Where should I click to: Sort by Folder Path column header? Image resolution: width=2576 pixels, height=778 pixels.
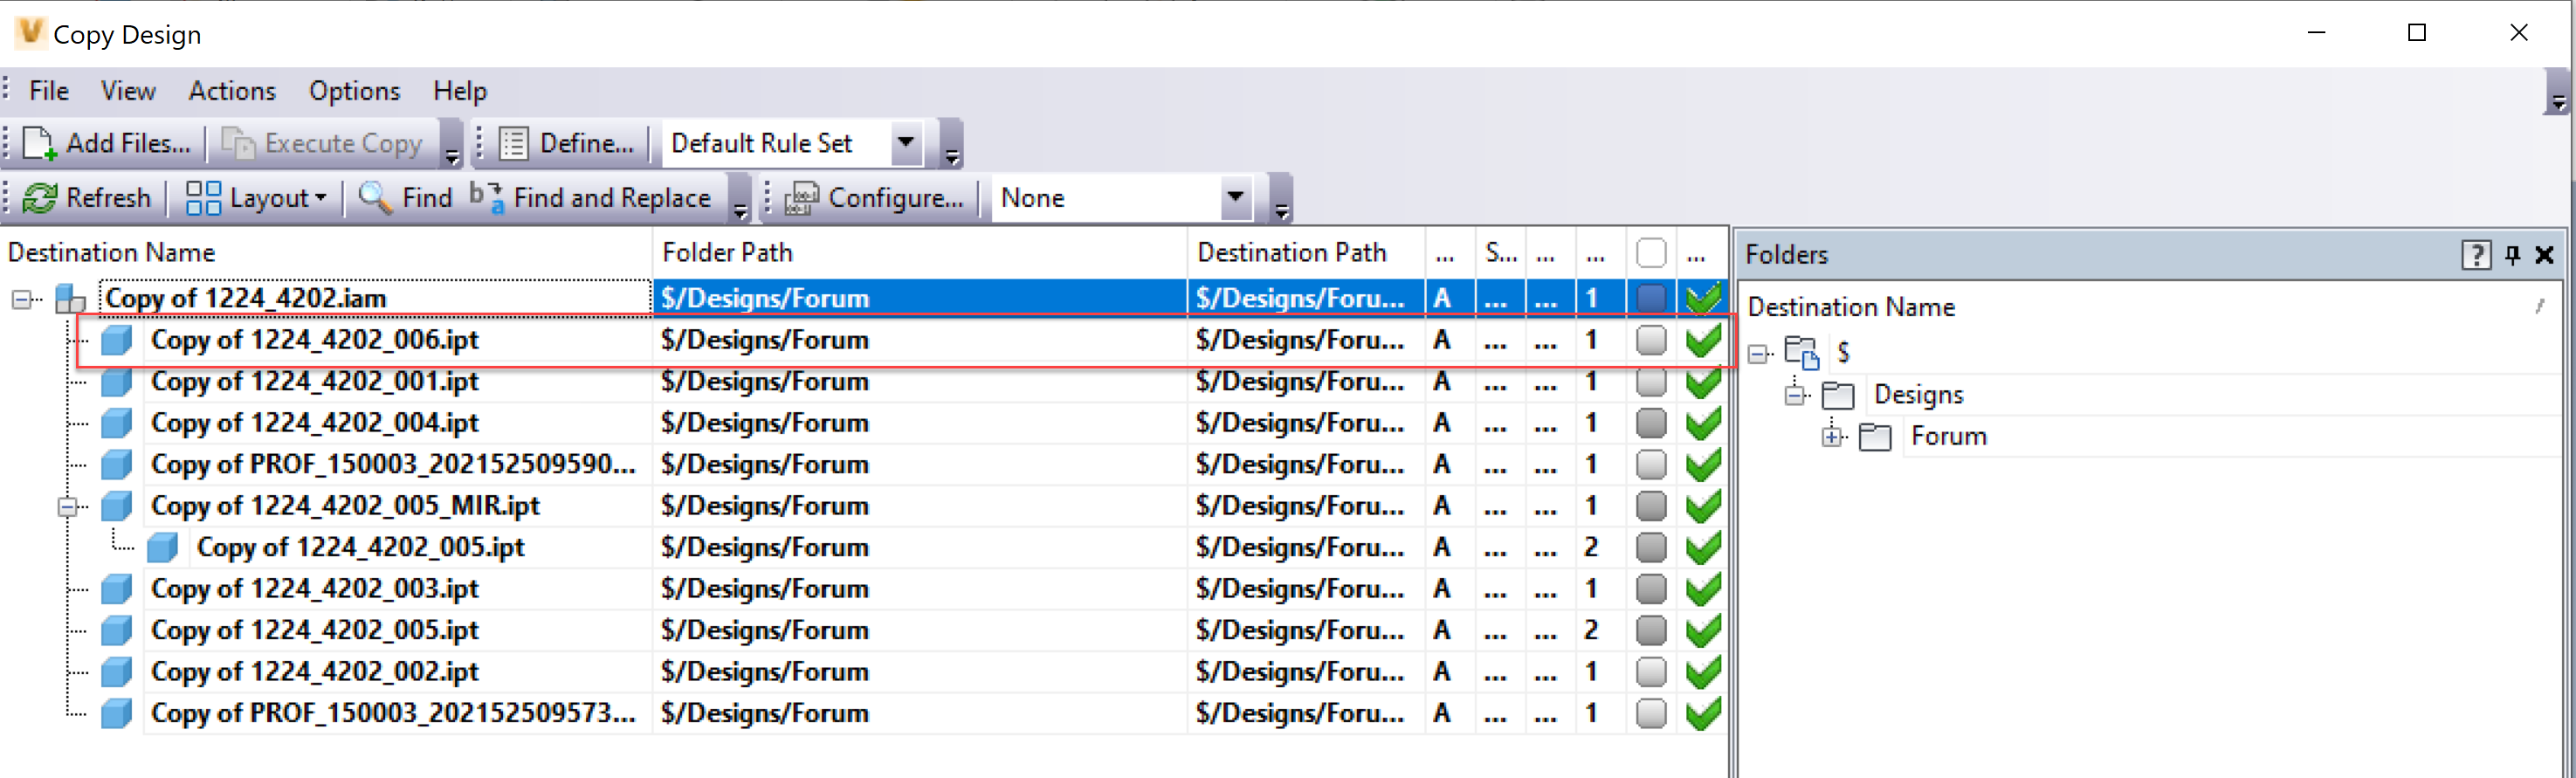(x=920, y=253)
